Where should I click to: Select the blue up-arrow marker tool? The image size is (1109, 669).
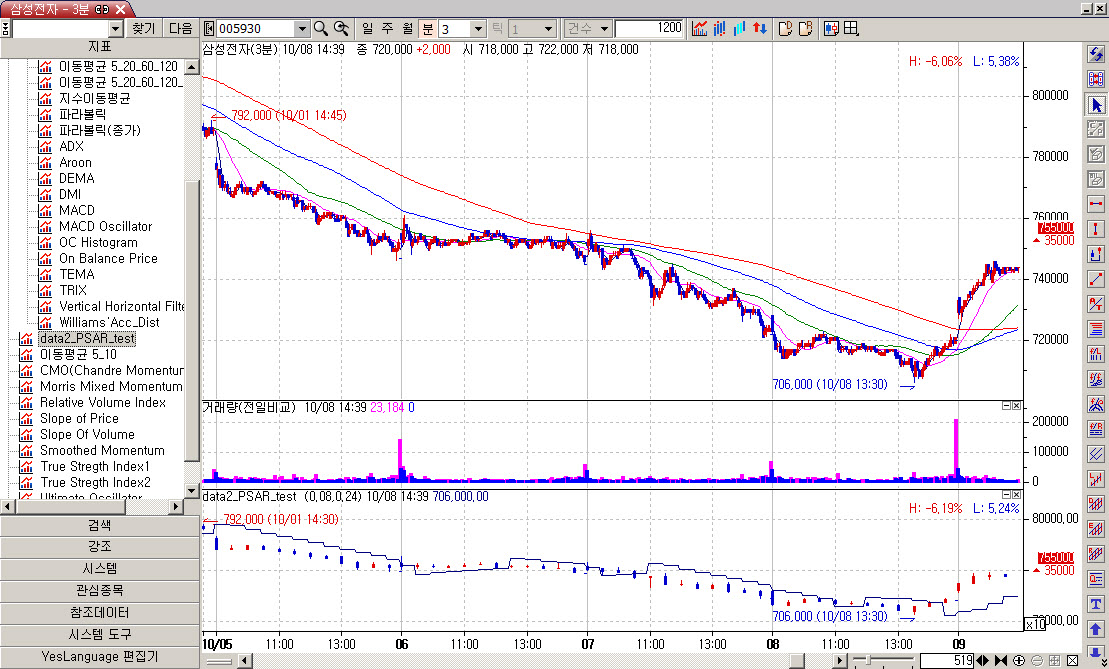(1096, 628)
